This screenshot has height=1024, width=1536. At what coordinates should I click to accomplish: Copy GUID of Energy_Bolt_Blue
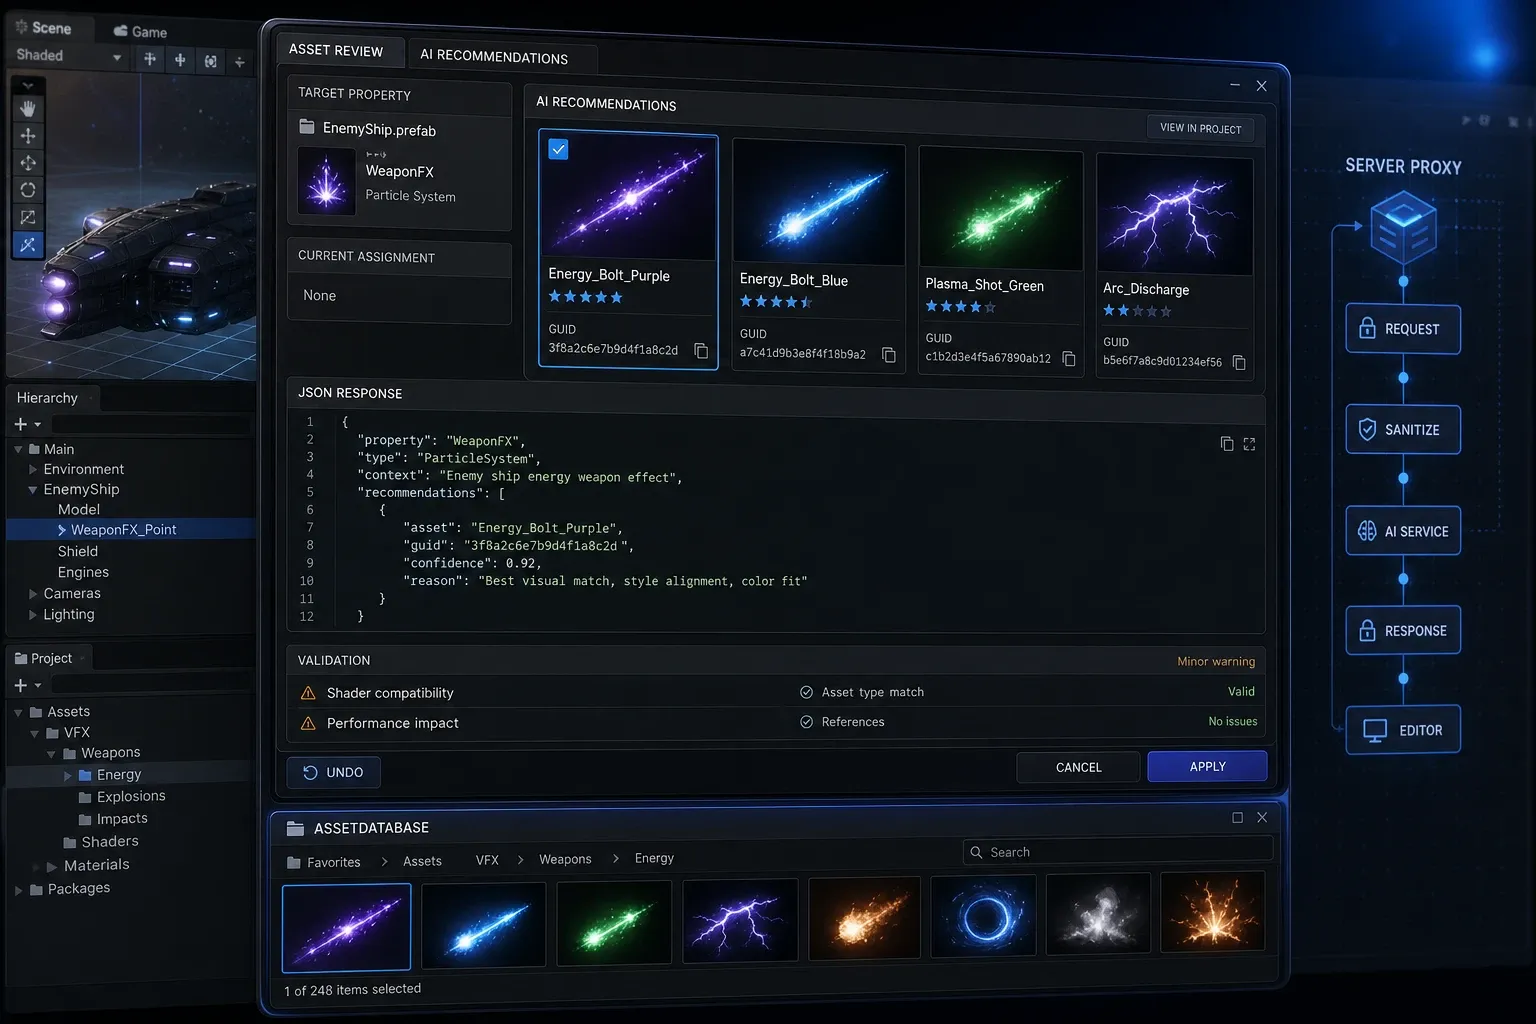(888, 355)
